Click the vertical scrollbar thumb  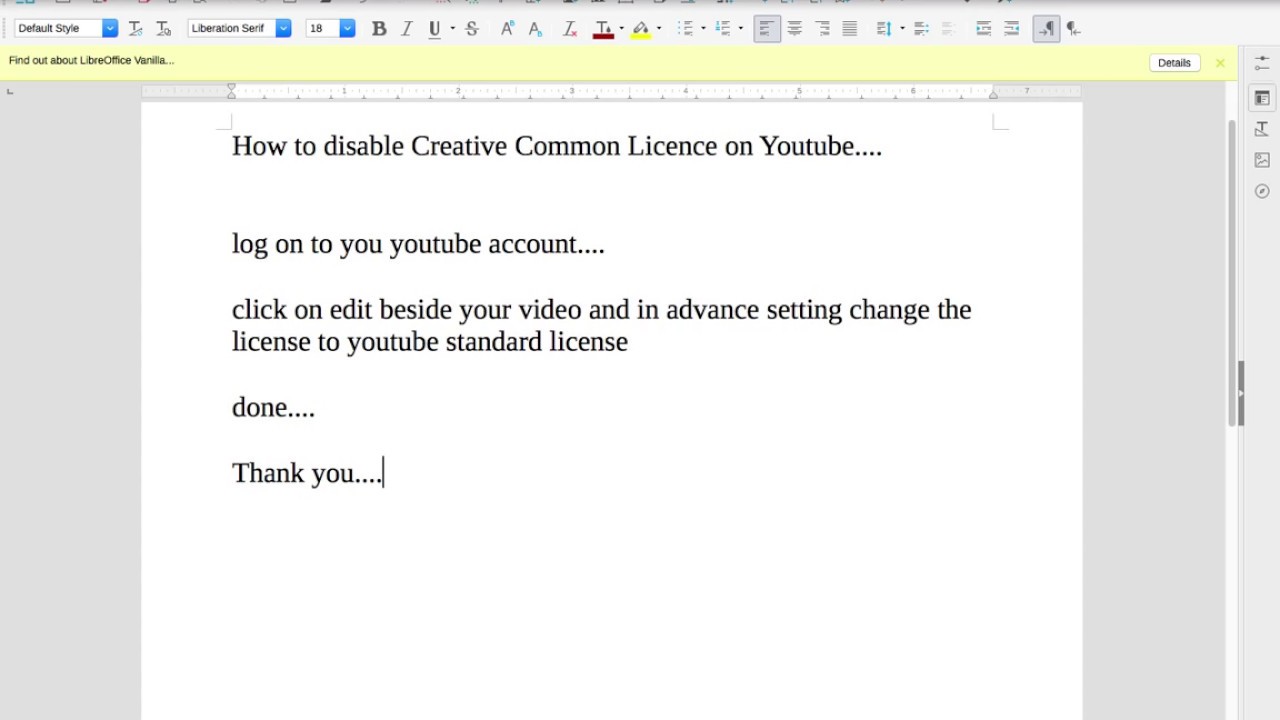[x=1233, y=272]
